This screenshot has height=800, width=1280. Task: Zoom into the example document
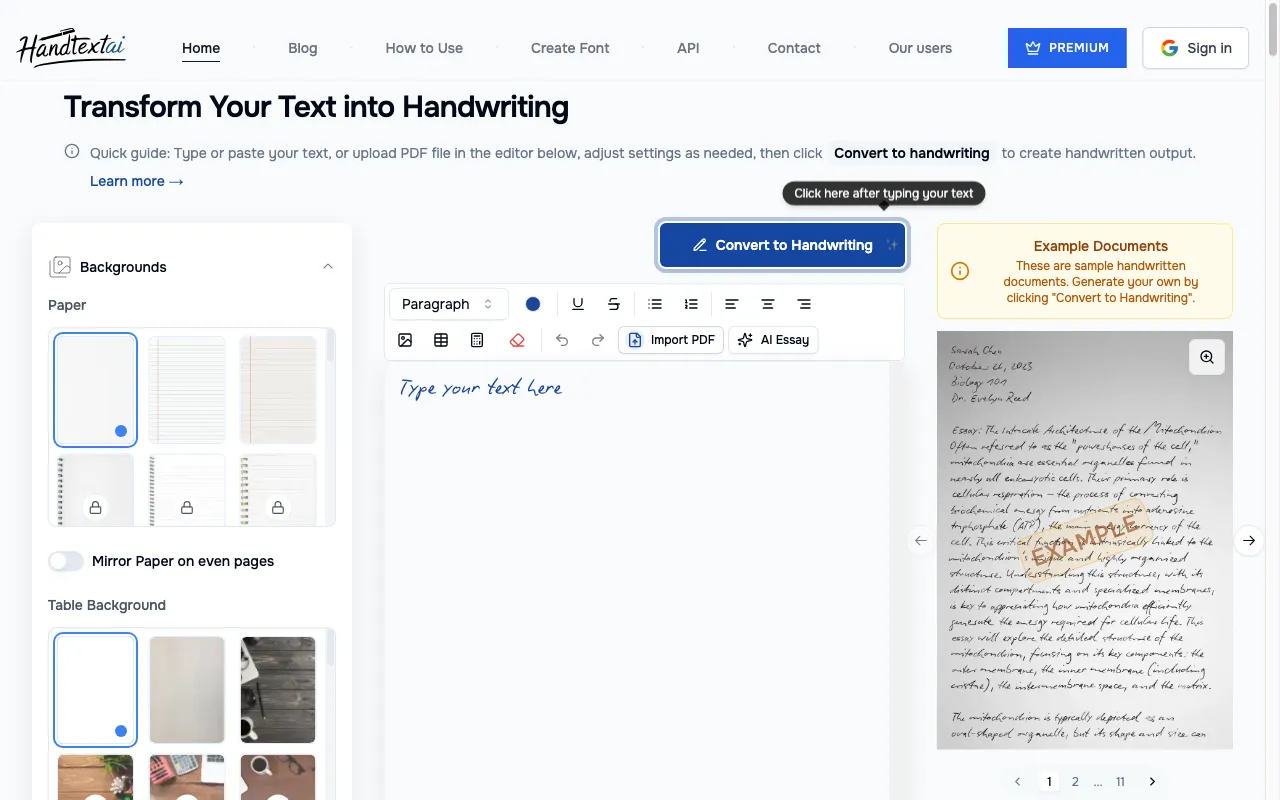(x=1207, y=357)
